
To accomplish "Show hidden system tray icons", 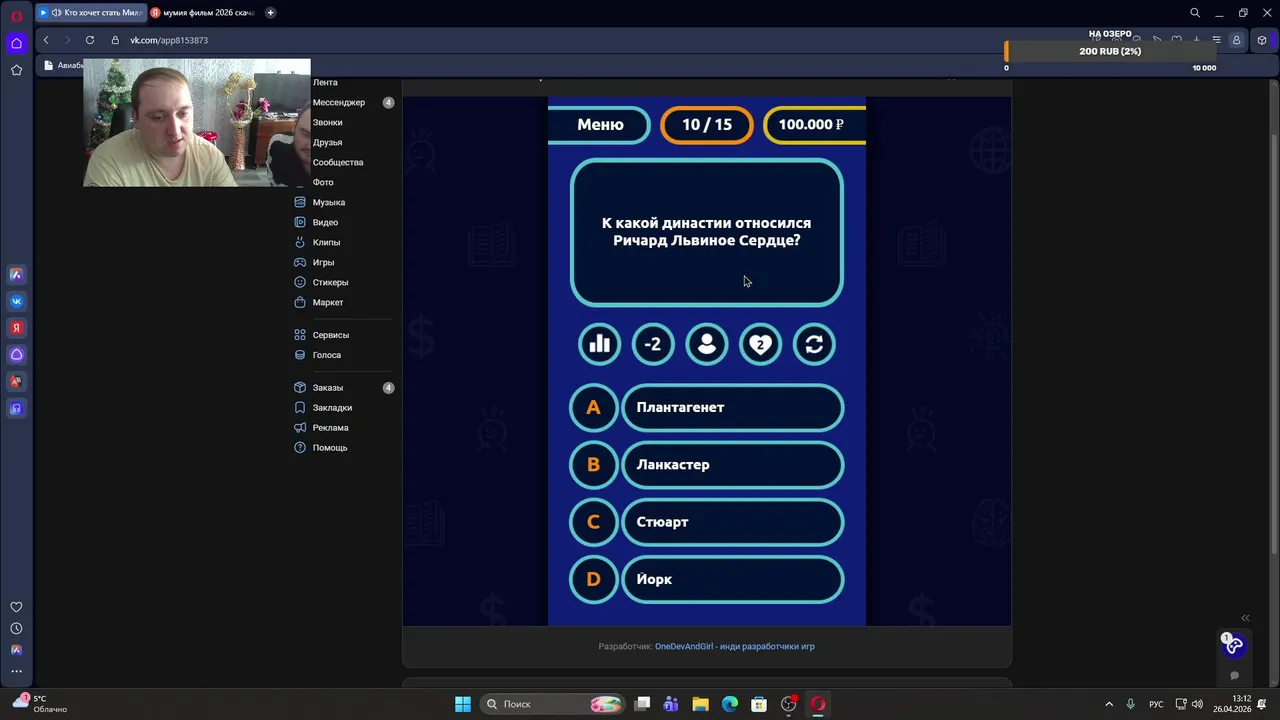I will (x=1108, y=704).
